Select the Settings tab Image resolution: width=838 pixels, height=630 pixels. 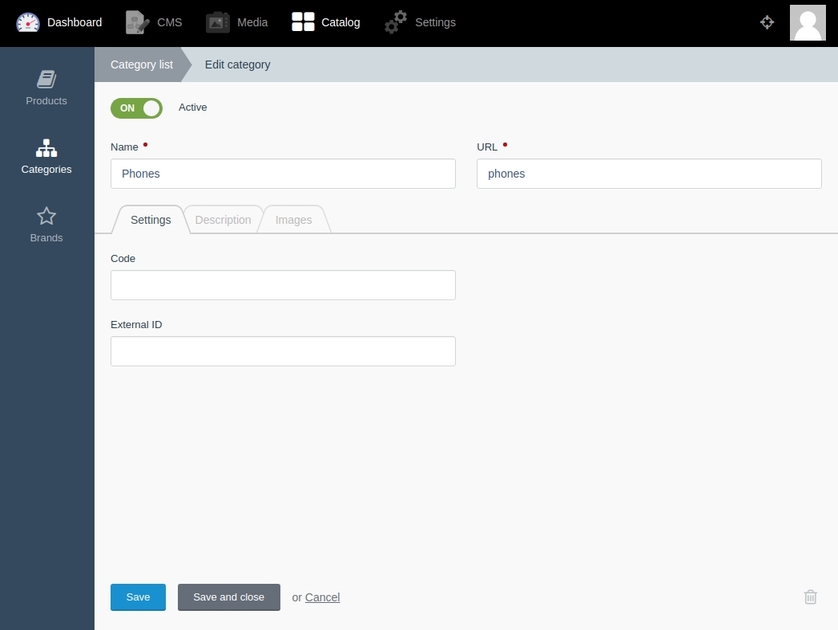click(x=151, y=220)
